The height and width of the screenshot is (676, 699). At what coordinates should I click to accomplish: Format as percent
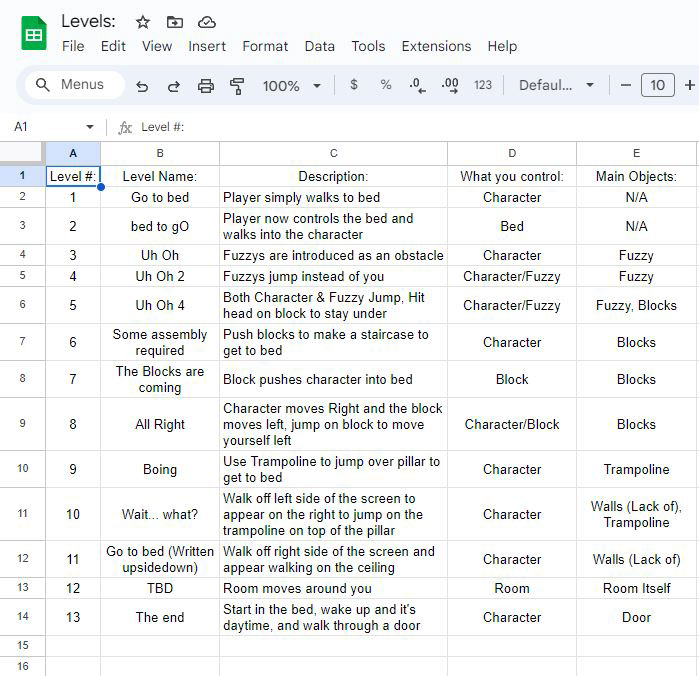pyautogui.click(x=386, y=84)
